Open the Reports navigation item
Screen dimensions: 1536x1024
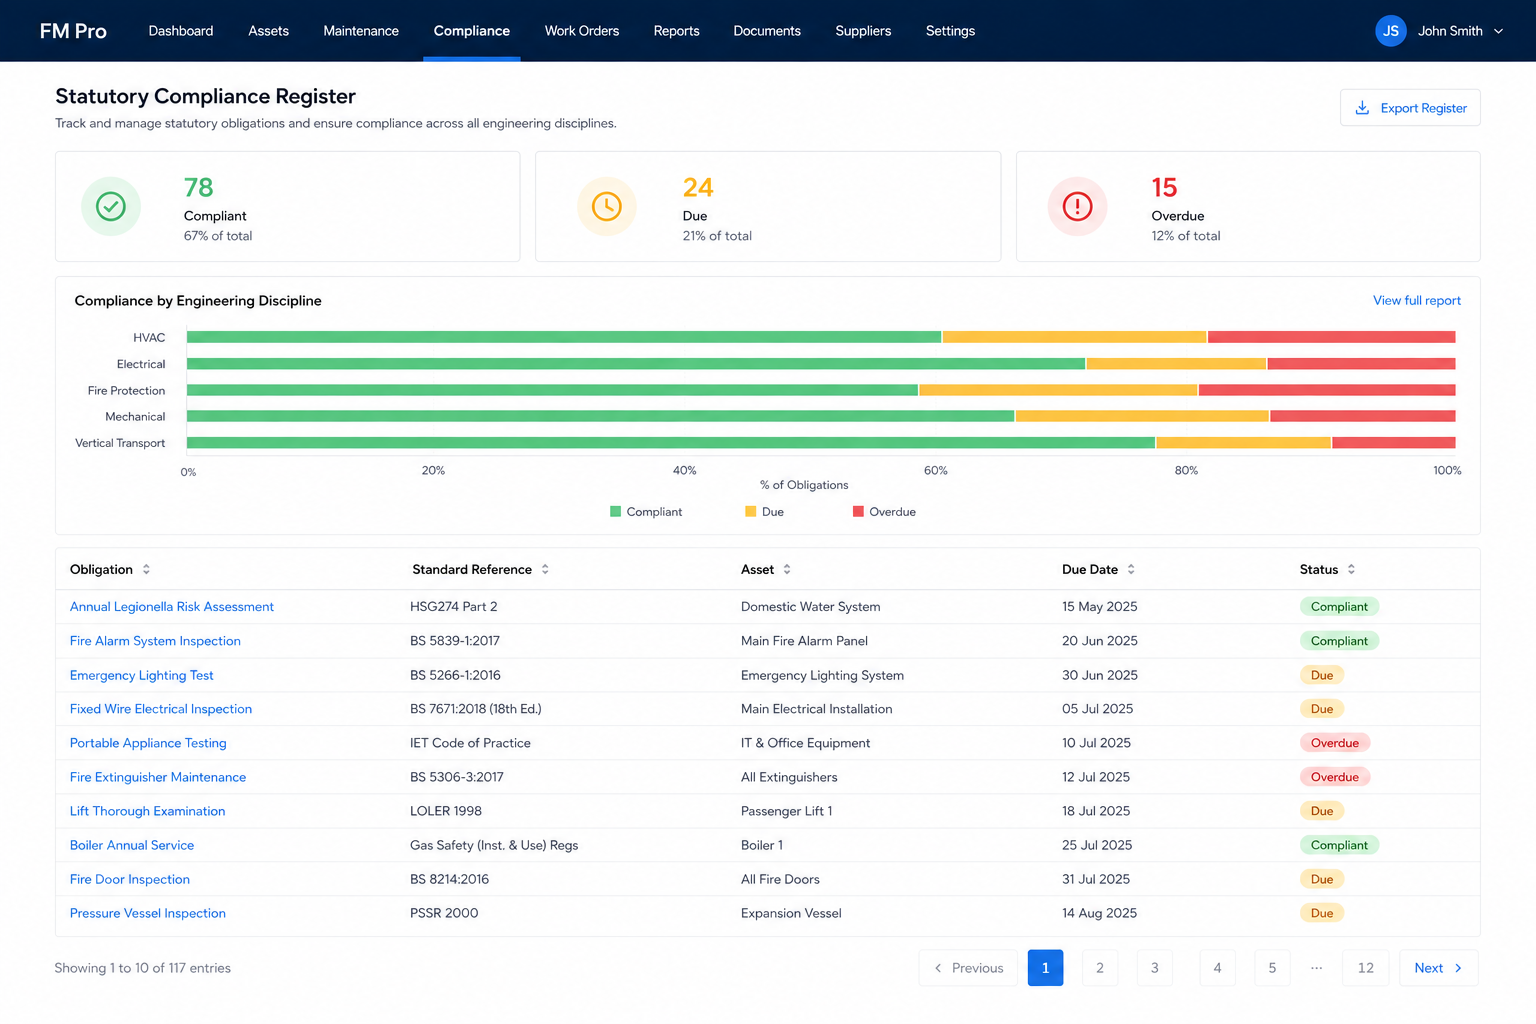tap(676, 31)
